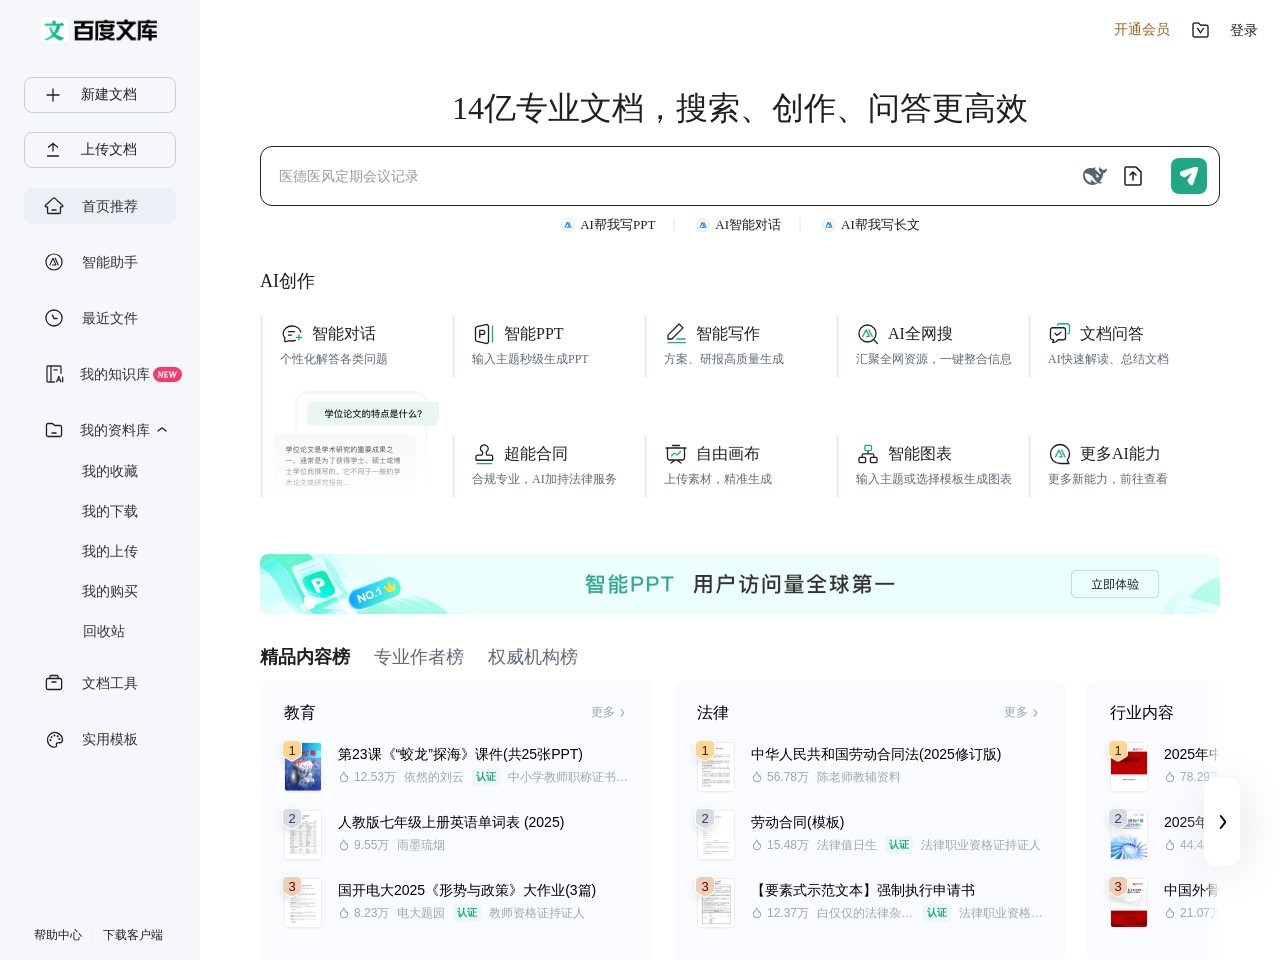Click the 开通会员 link

point(1142,30)
